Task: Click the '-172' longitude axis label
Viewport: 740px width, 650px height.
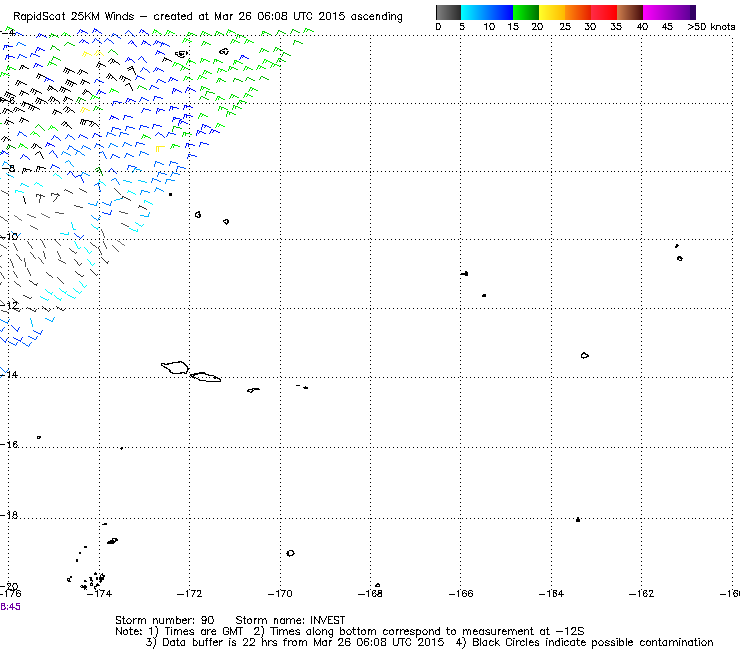Action: click(x=189, y=593)
